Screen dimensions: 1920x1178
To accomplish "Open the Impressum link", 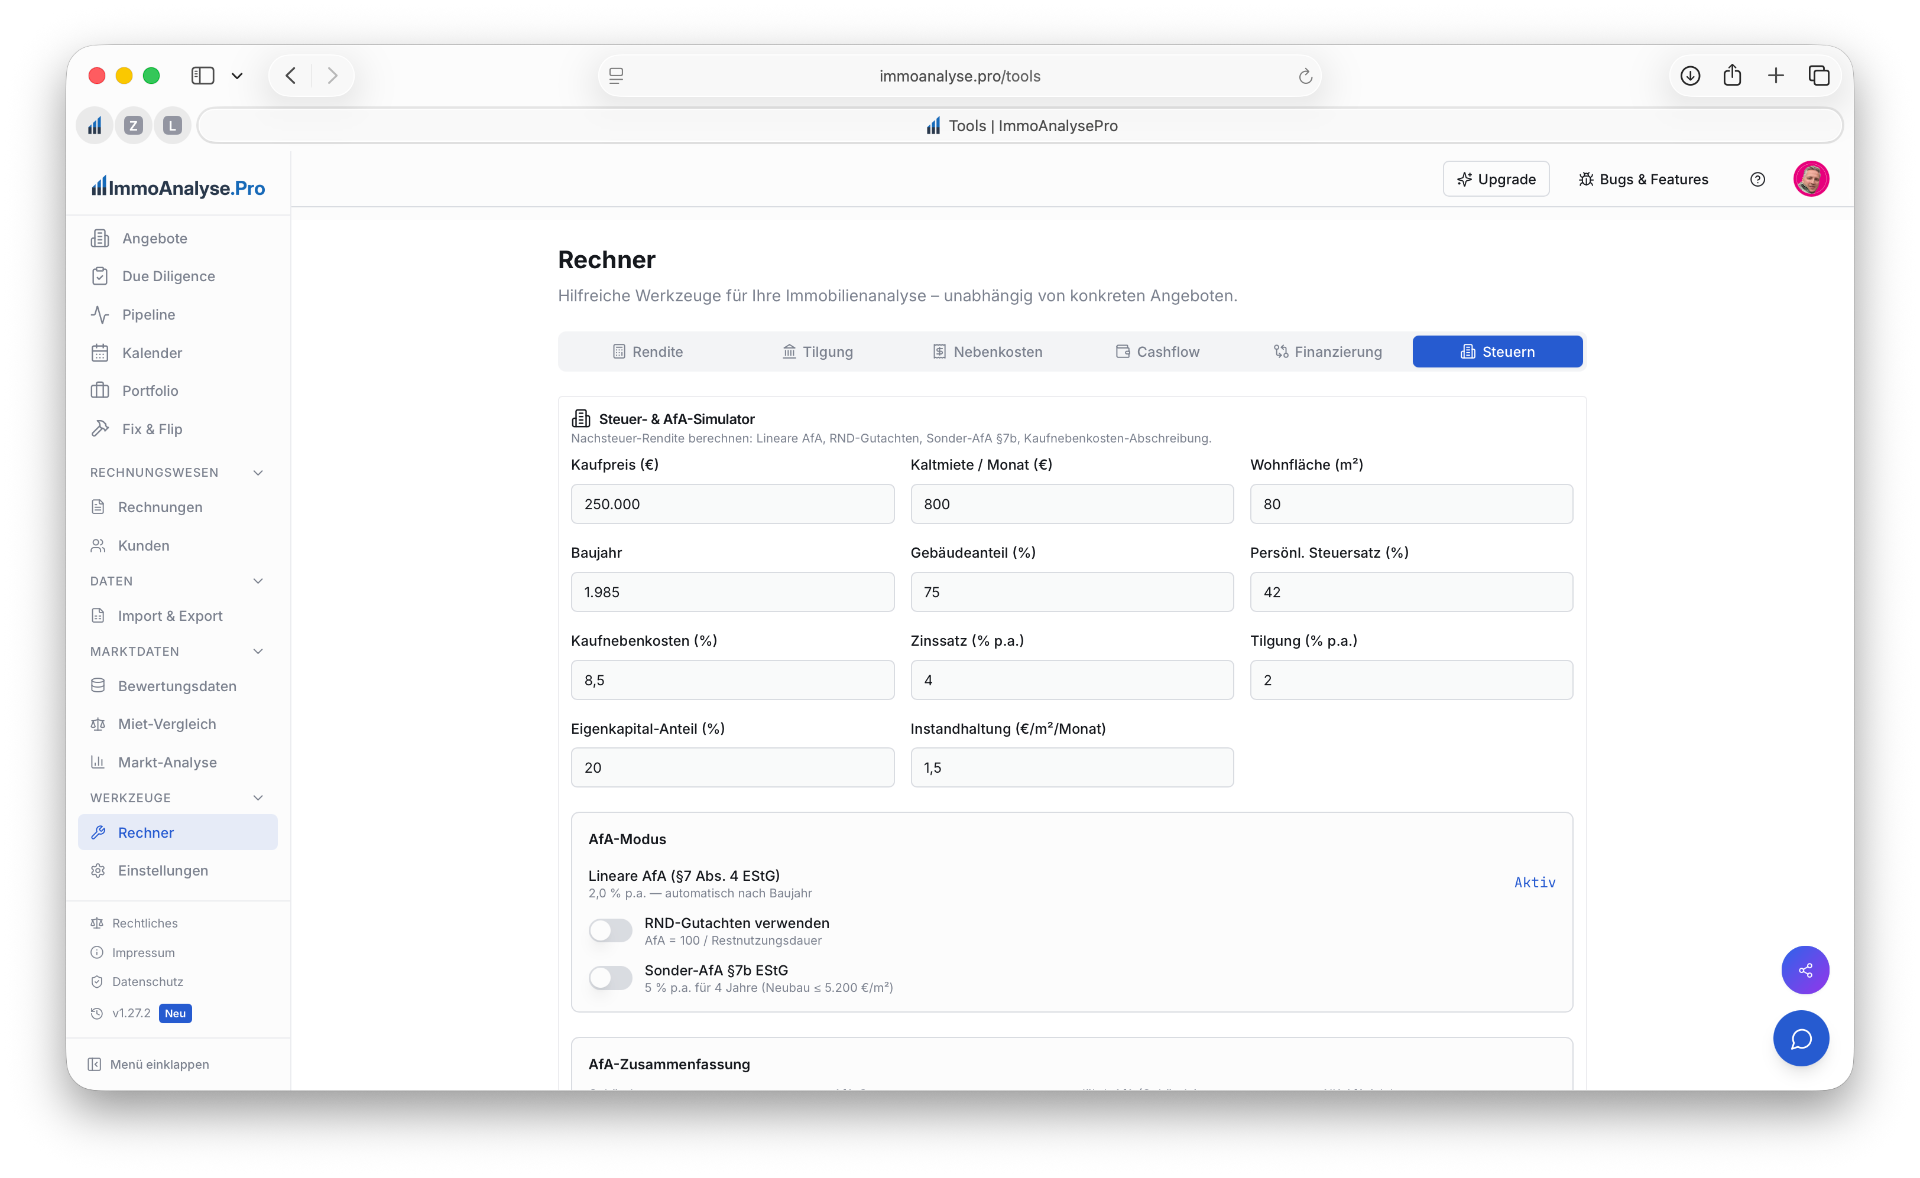I will (x=143, y=953).
